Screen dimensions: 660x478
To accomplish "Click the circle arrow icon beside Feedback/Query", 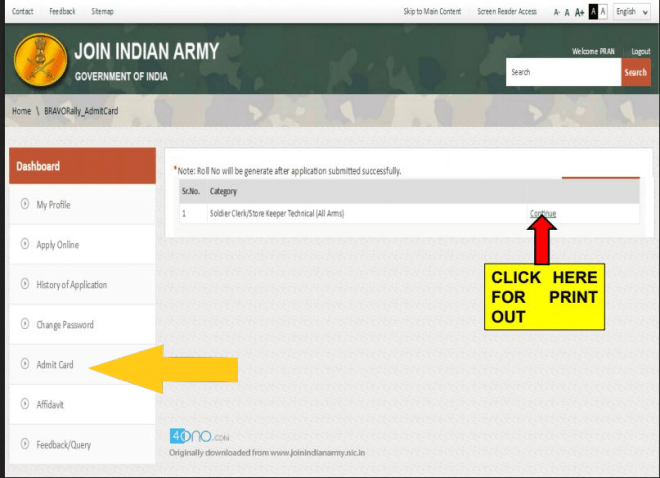I will (x=25, y=444).
